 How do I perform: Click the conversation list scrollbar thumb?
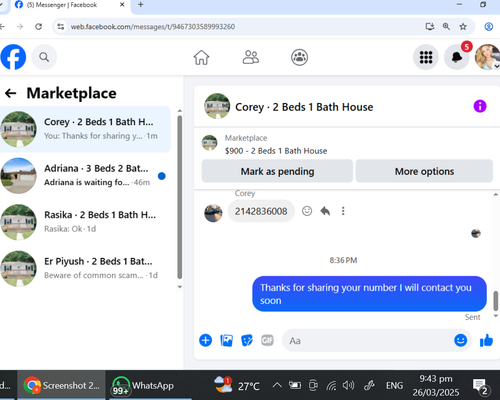180,197
